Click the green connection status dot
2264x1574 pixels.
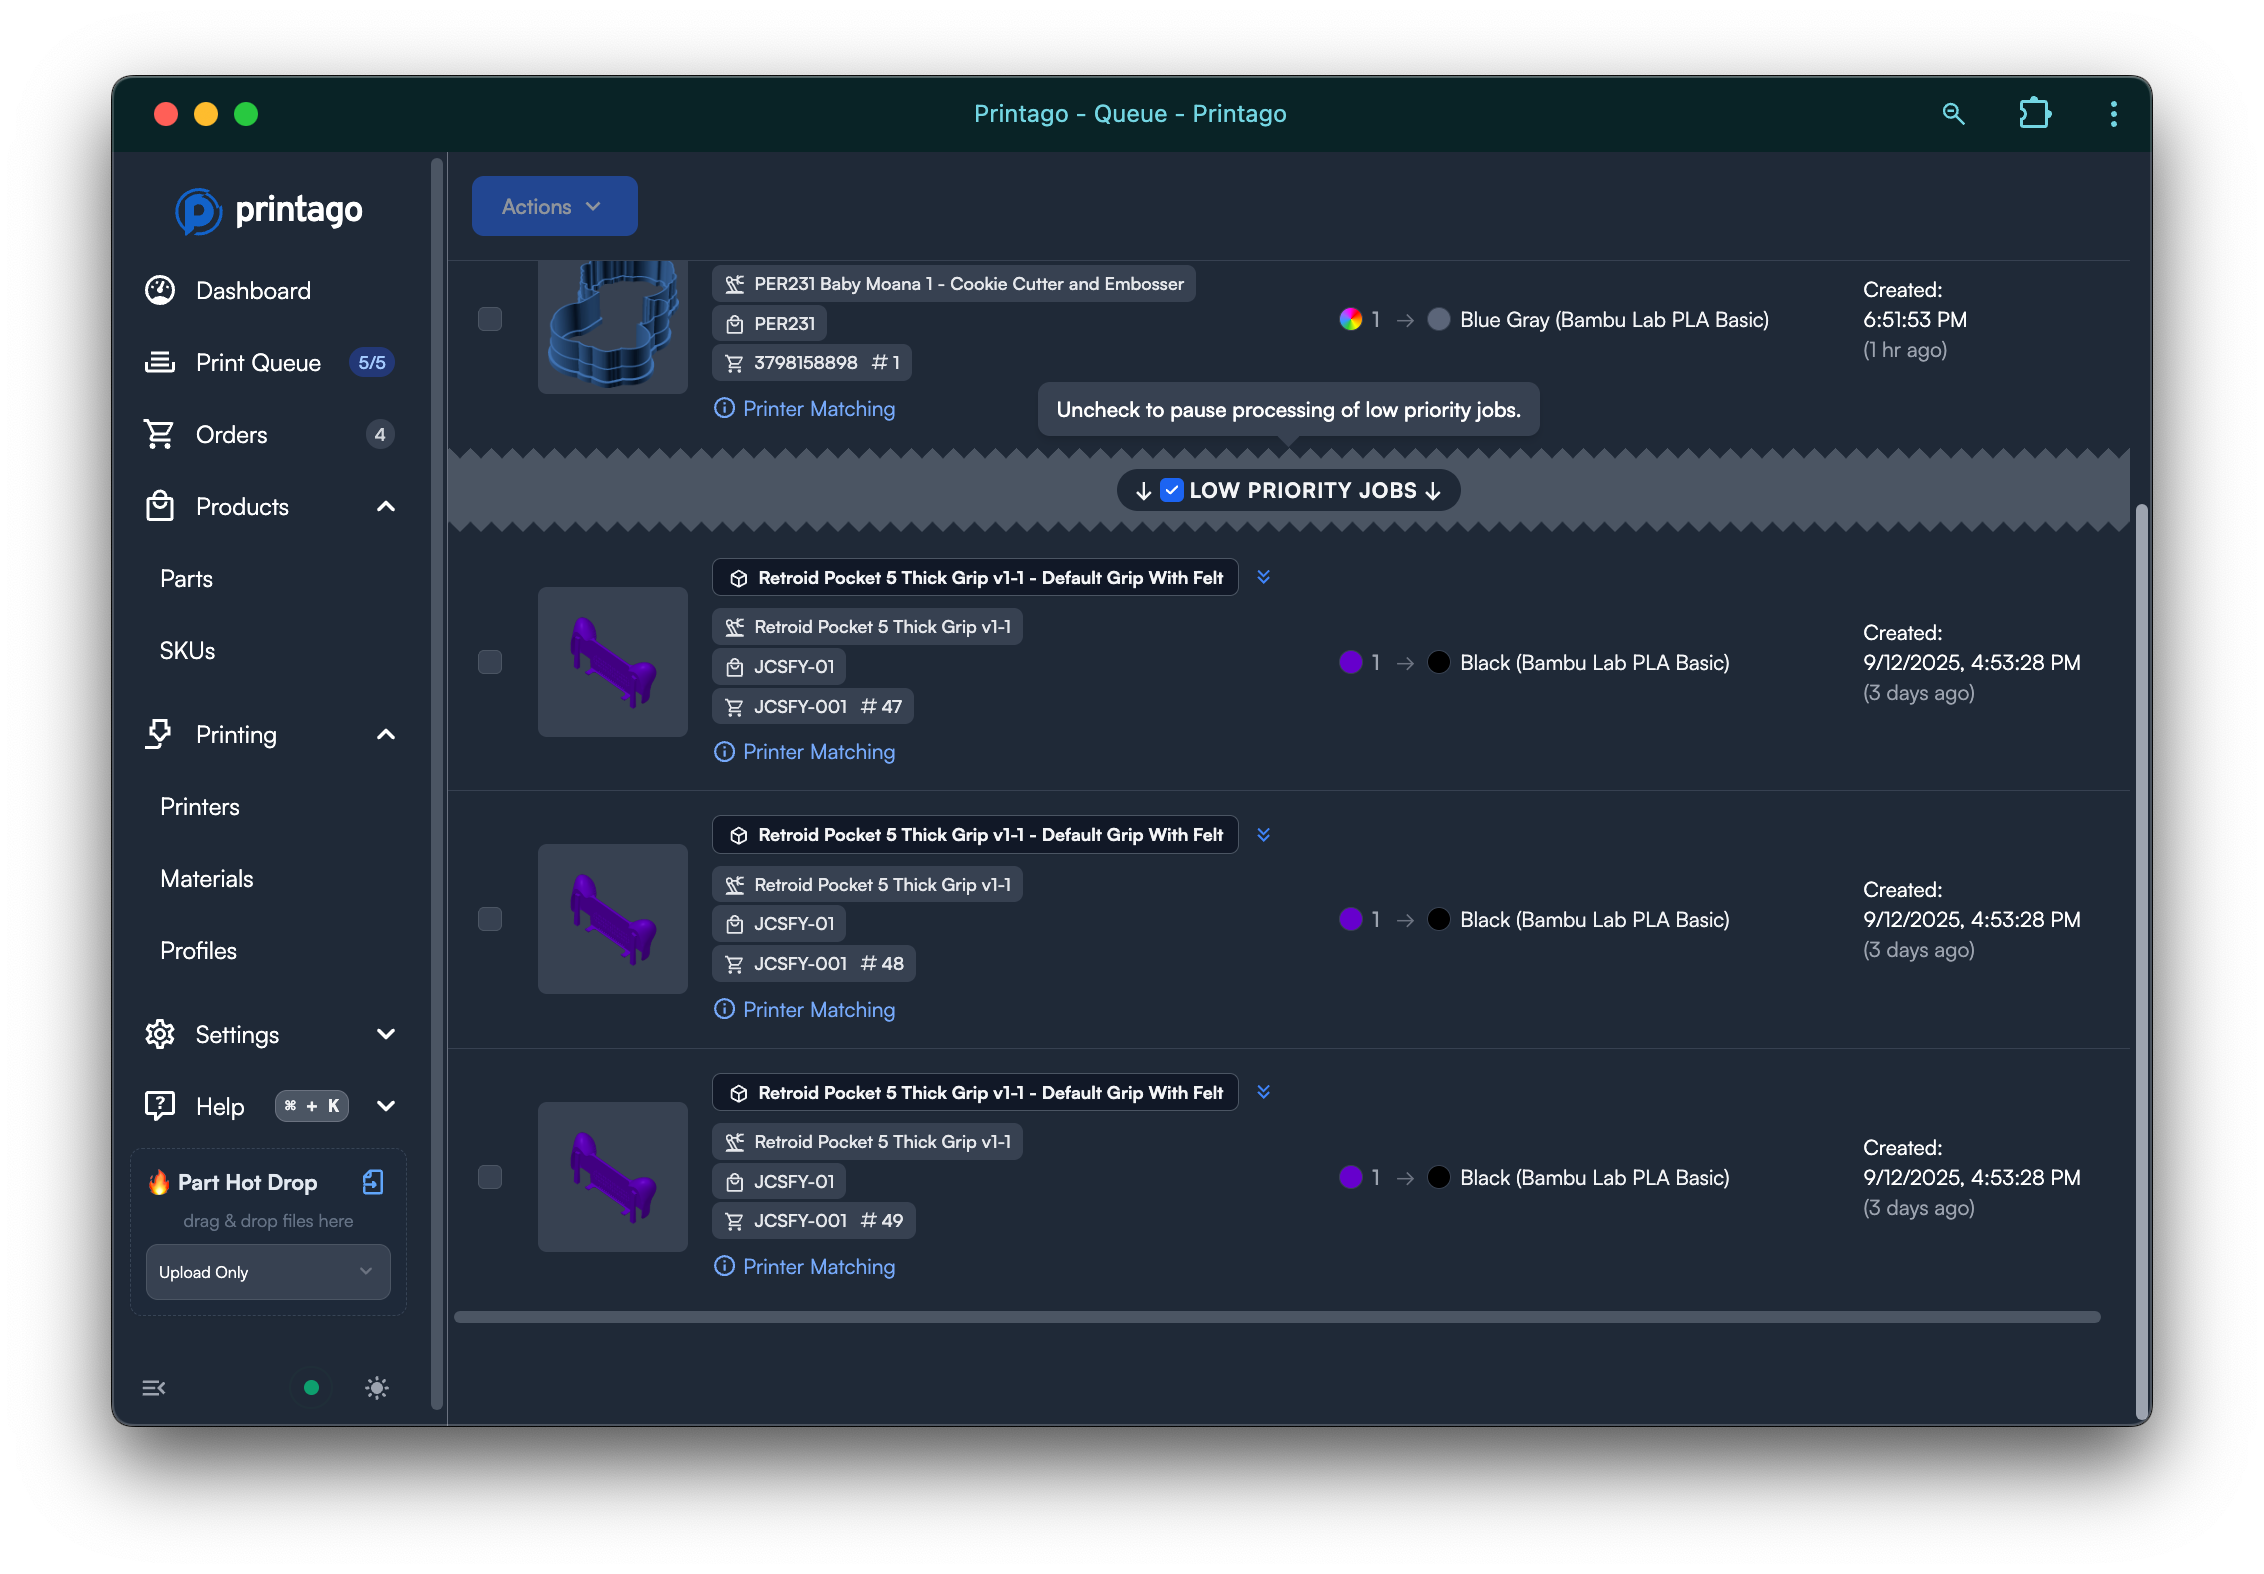point(311,1388)
